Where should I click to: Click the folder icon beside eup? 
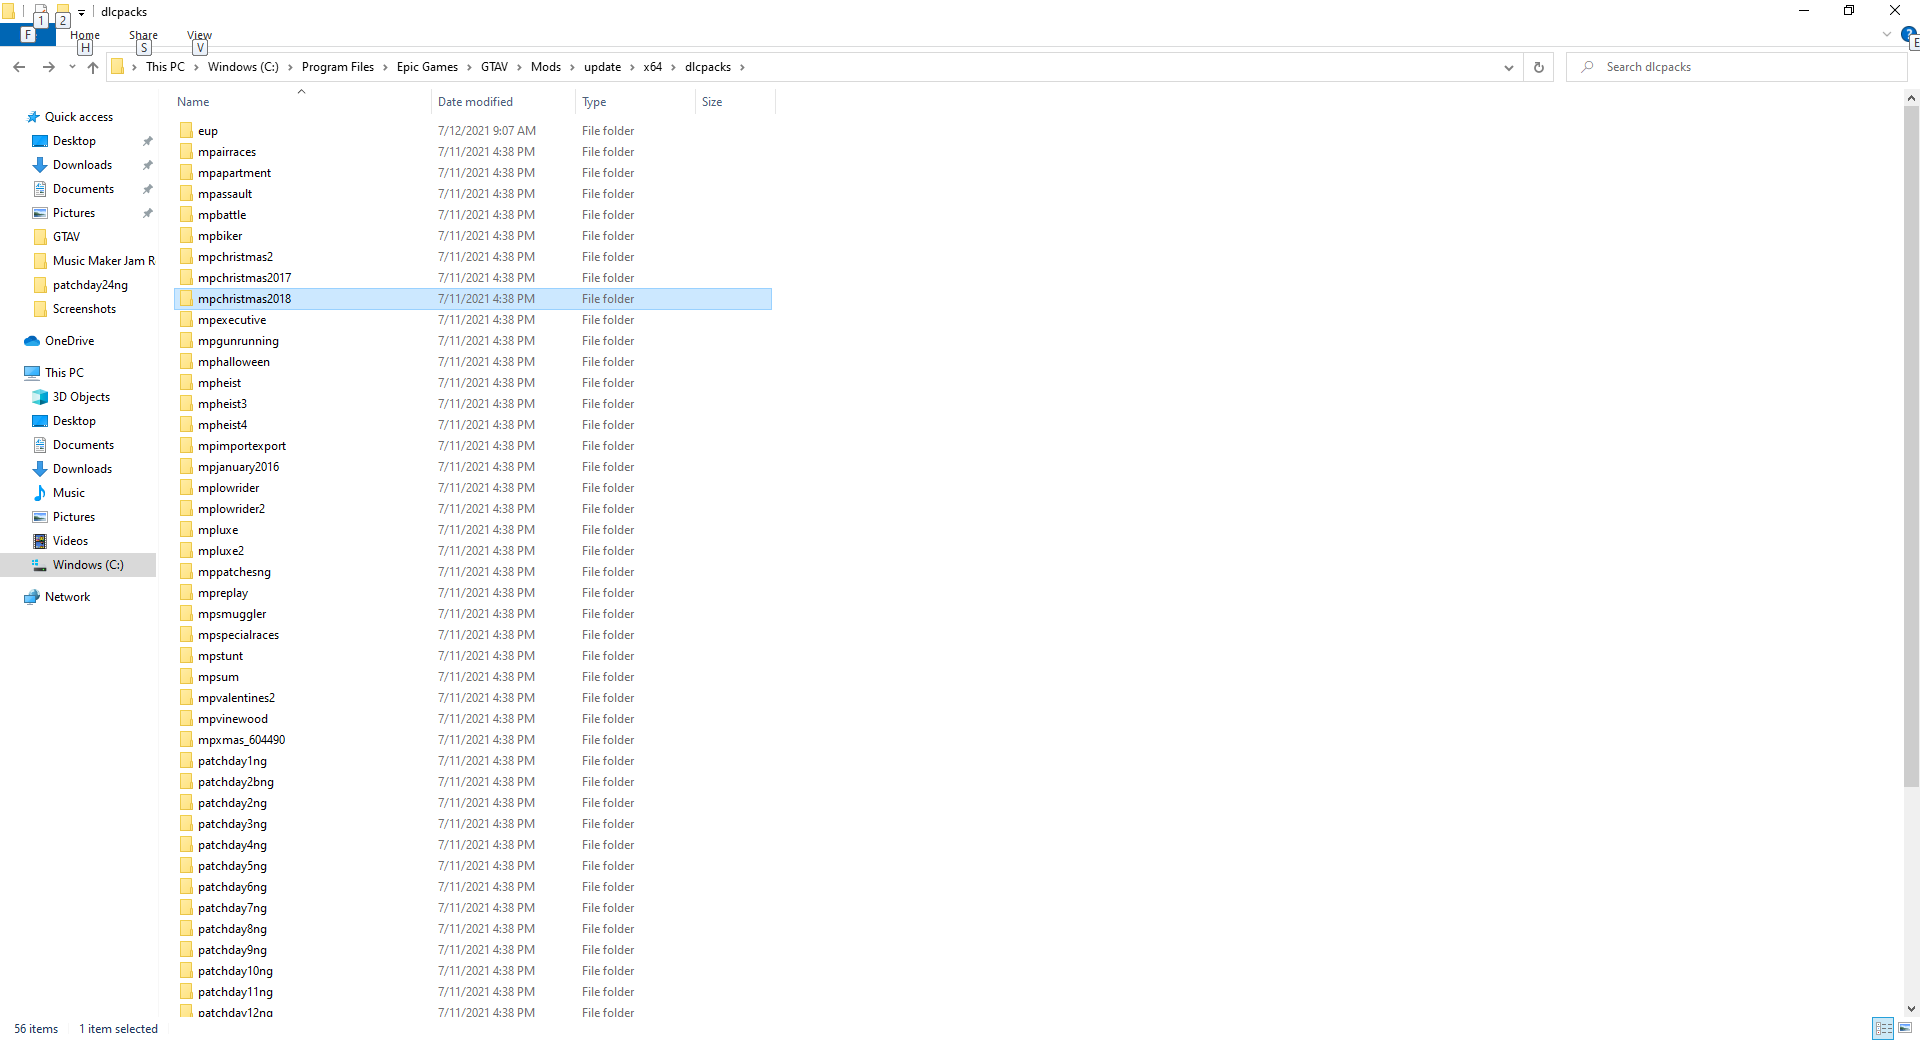coord(186,130)
